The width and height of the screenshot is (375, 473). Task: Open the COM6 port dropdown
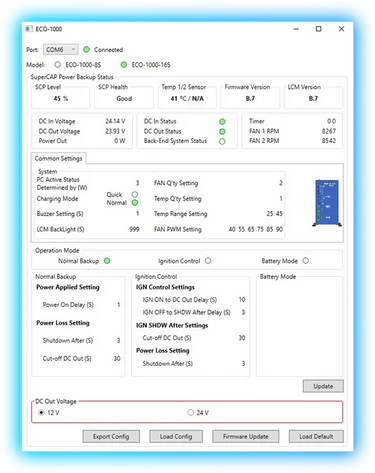coord(60,50)
